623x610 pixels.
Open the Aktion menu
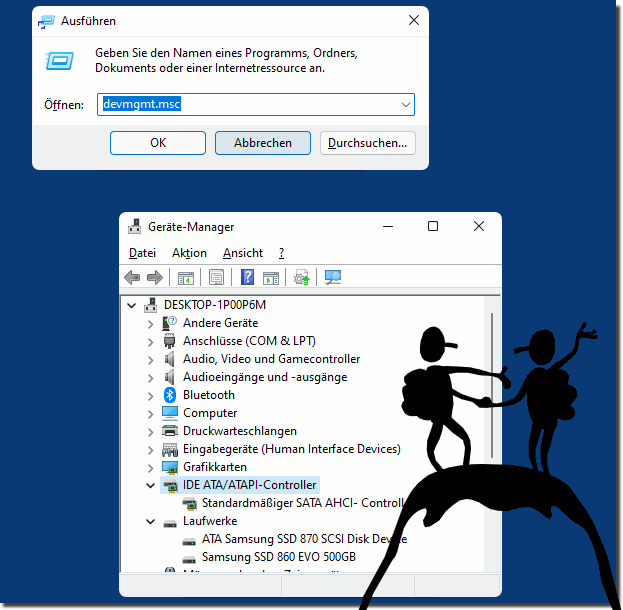click(189, 253)
